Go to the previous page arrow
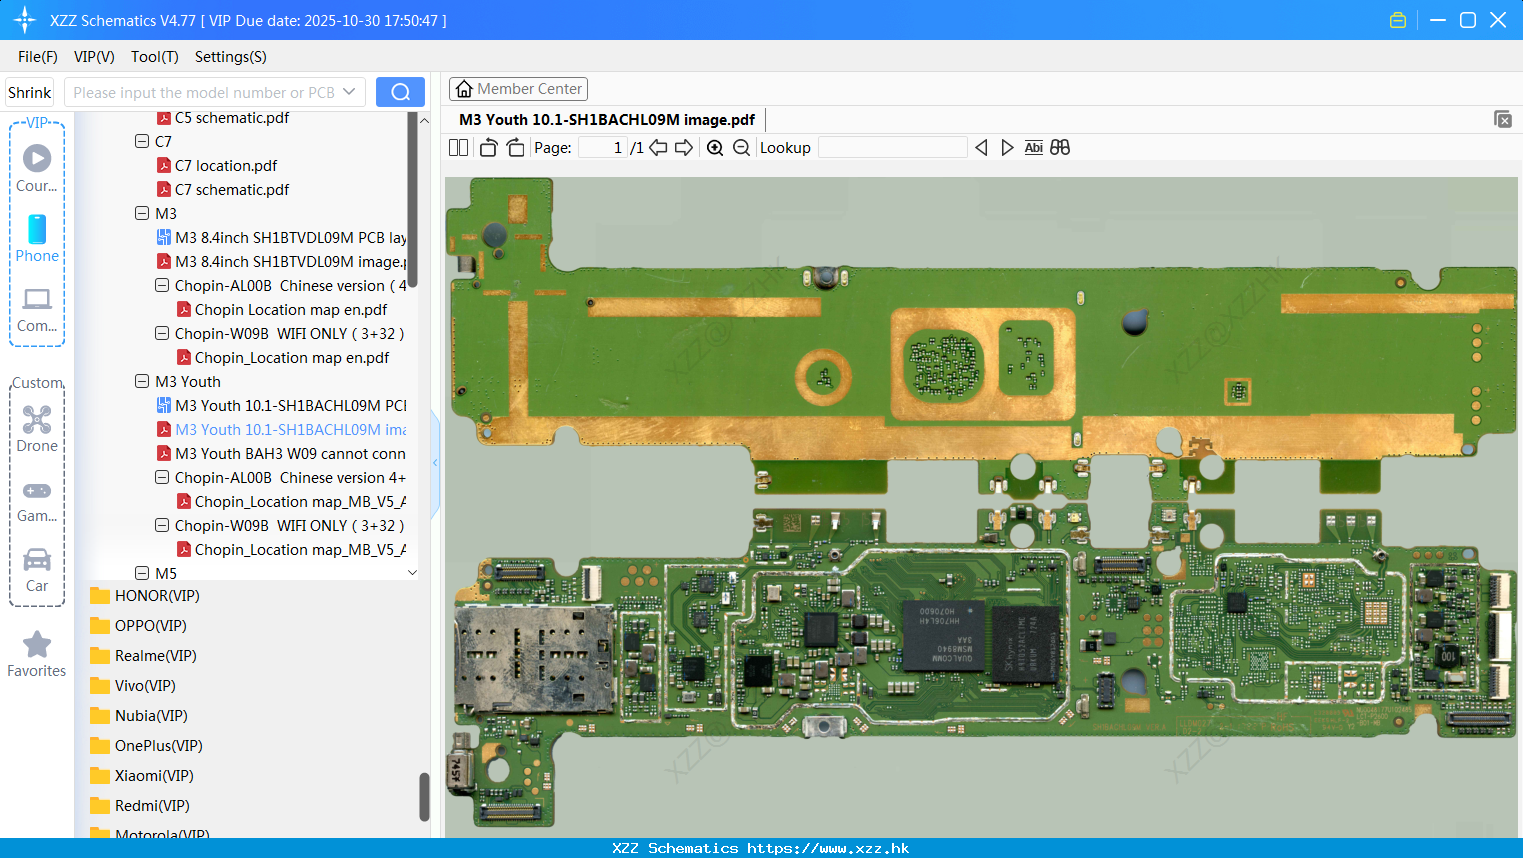1523x858 pixels. click(x=658, y=148)
